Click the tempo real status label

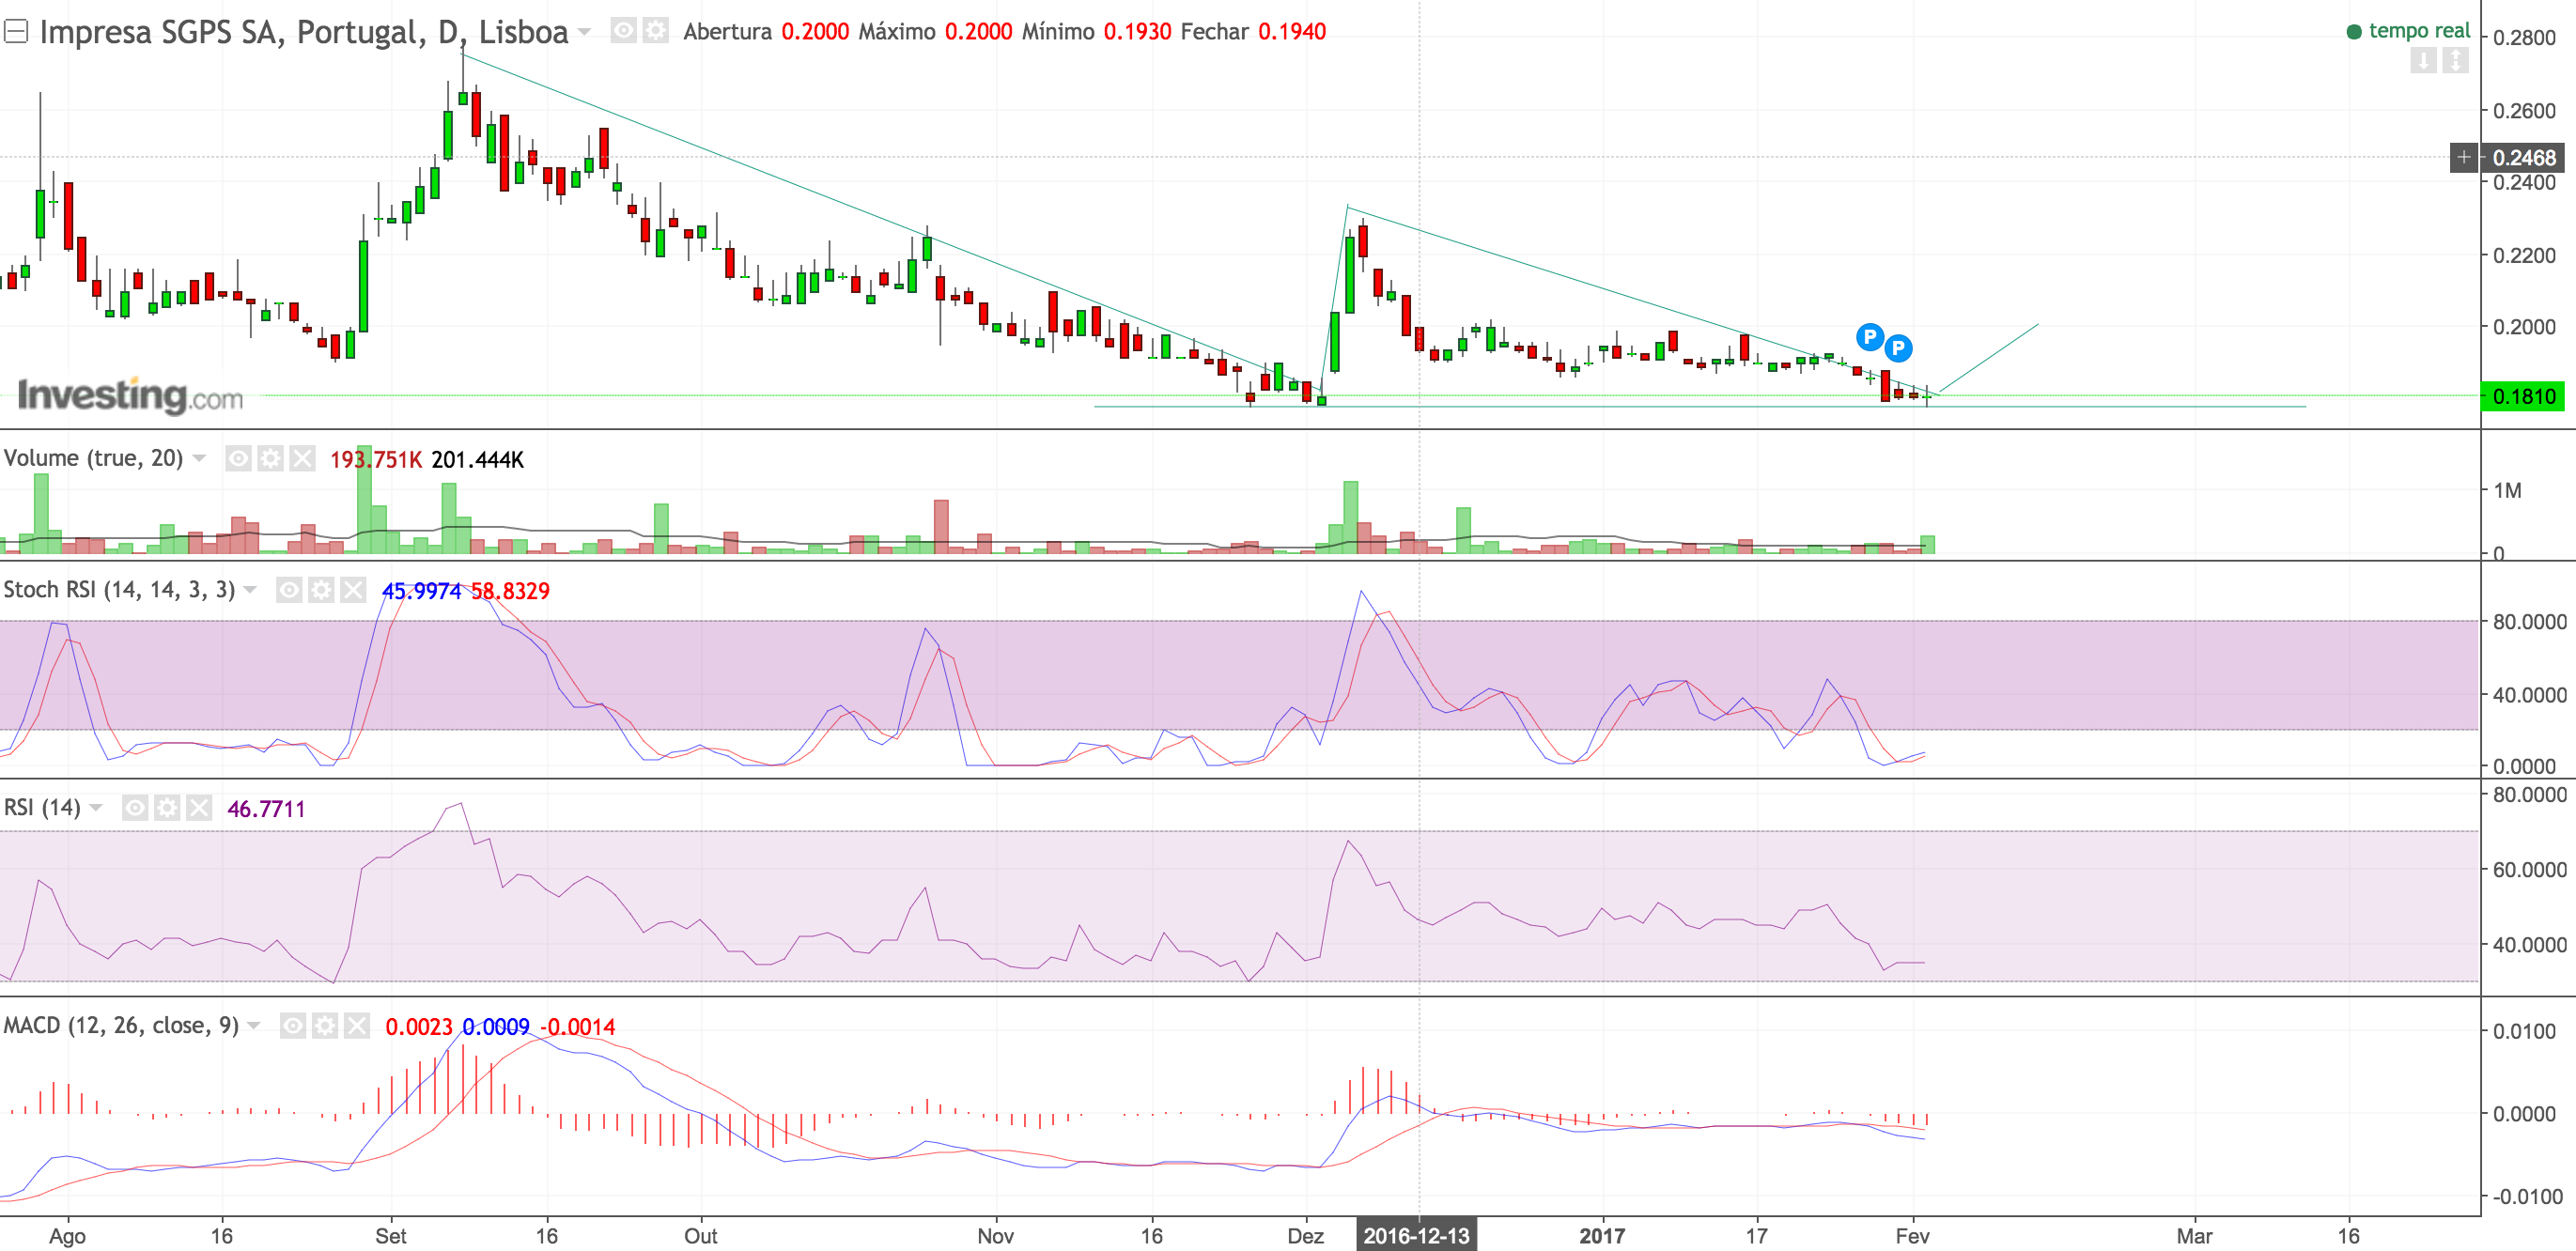click(x=2418, y=31)
